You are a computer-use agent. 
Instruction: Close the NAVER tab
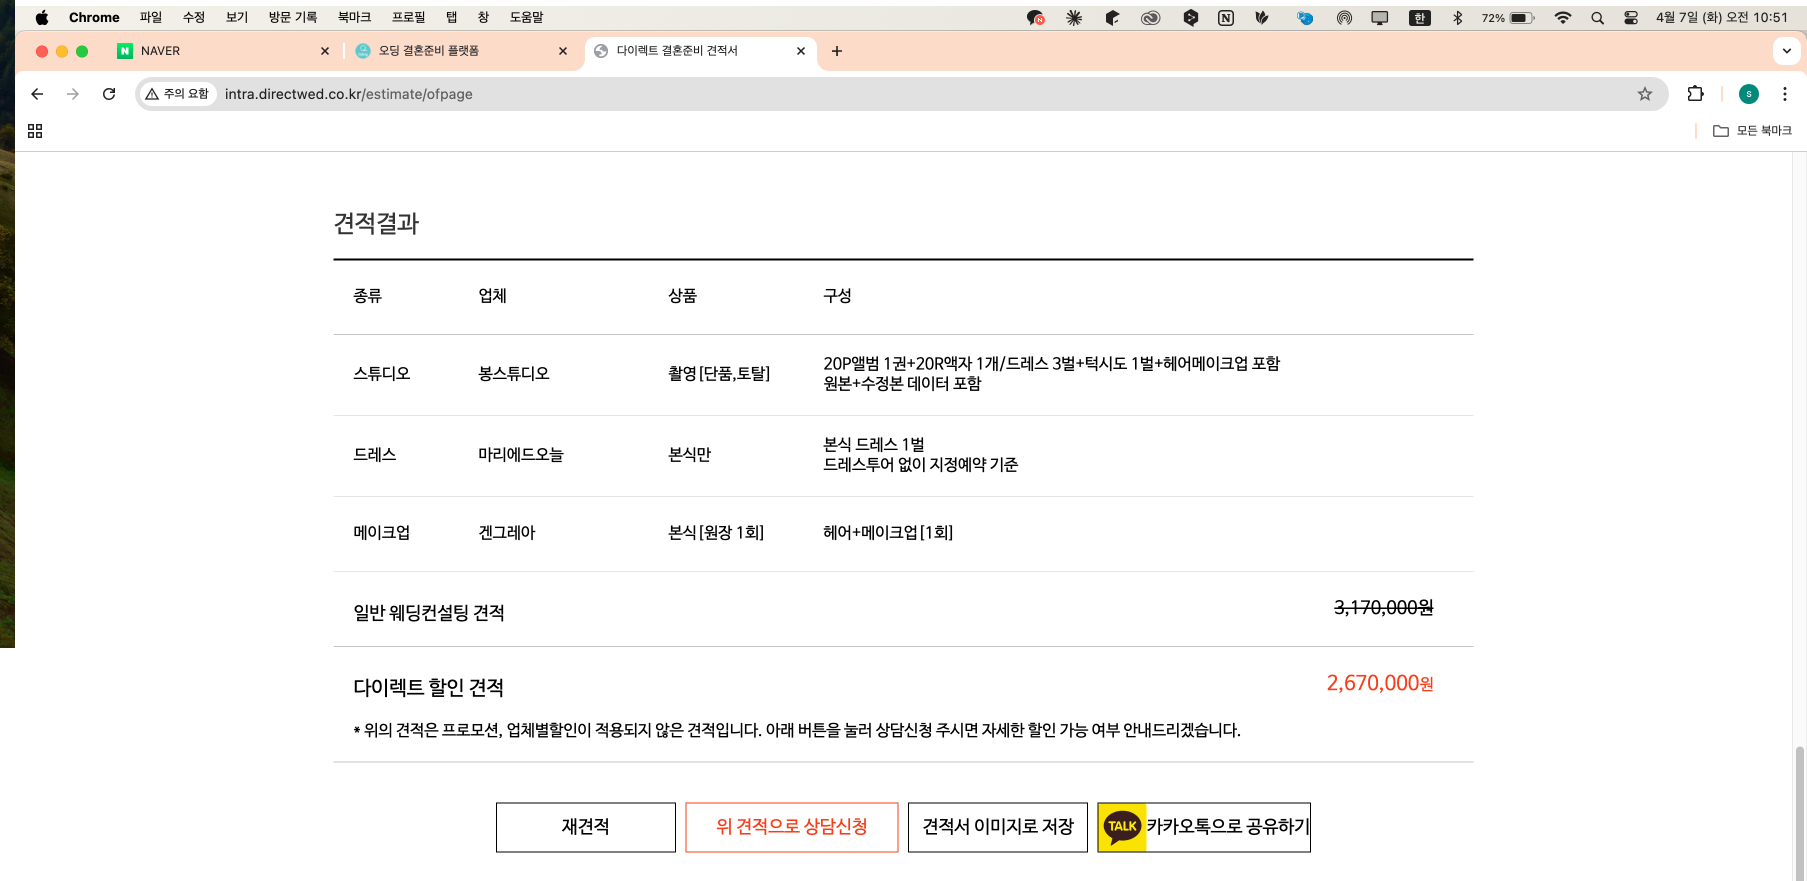coord(325,51)
